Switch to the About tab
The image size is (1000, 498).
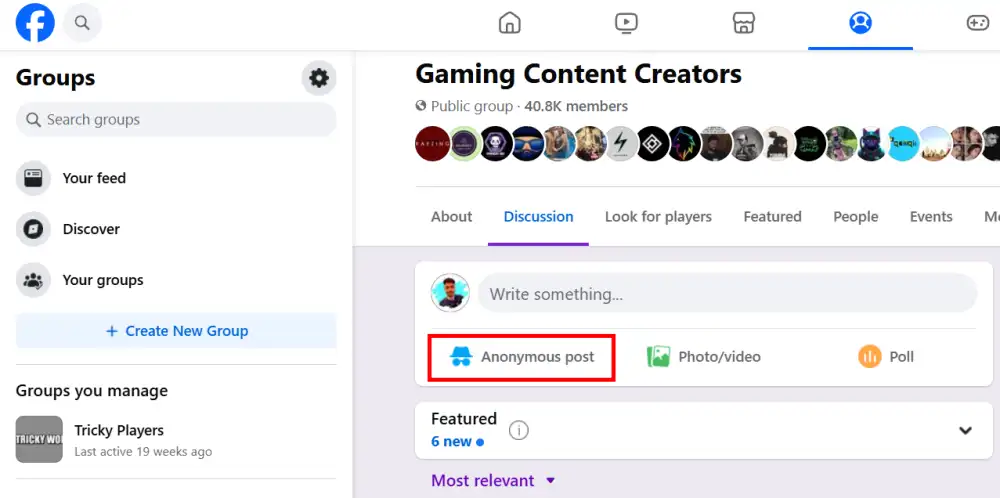[x=451, y=217]
